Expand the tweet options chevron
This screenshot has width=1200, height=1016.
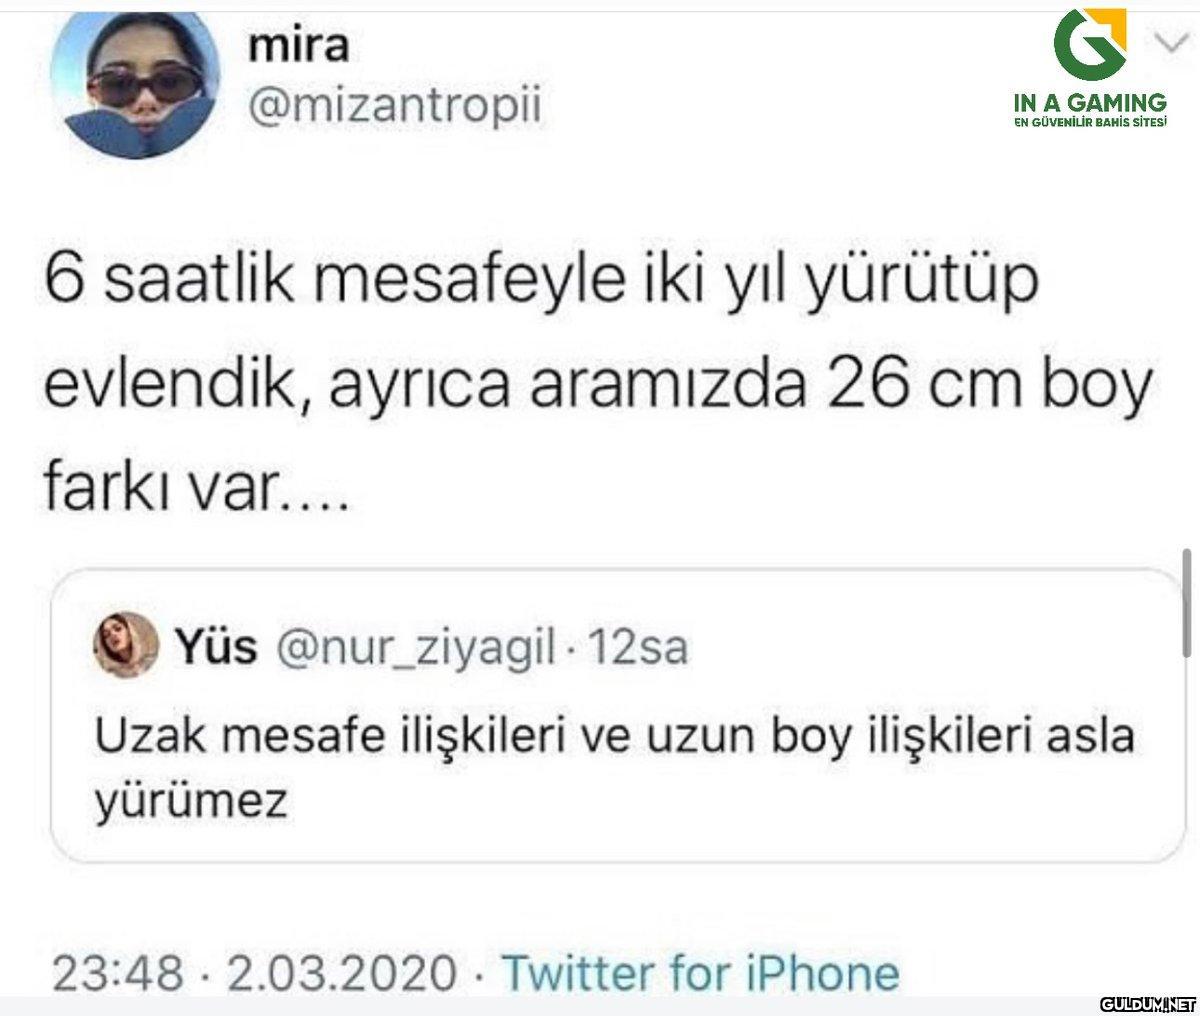point(1166,42)
